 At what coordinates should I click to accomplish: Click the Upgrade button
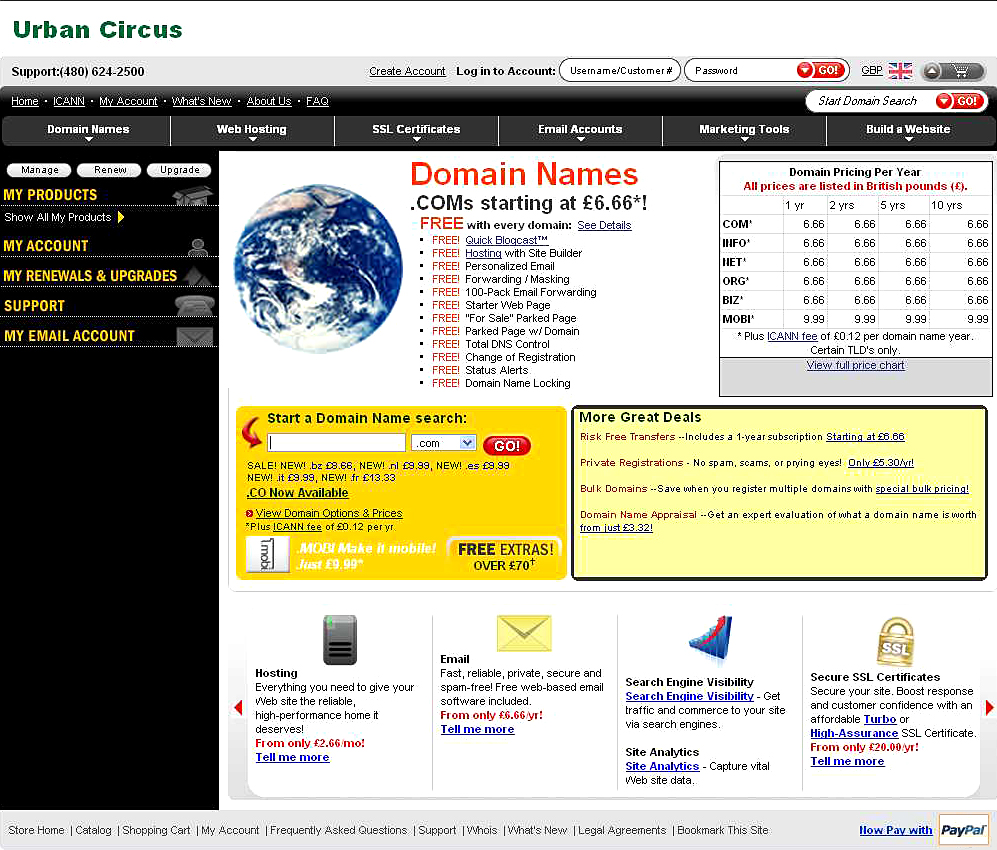point(179,170)
